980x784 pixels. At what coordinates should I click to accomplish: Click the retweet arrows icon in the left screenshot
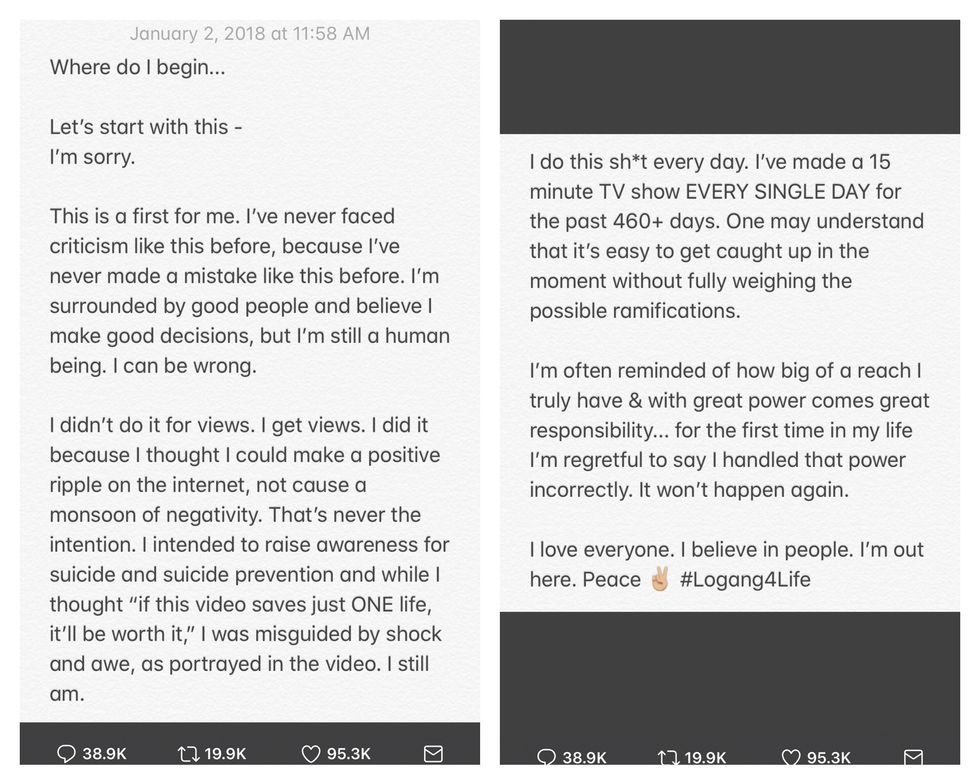point(188,753)
